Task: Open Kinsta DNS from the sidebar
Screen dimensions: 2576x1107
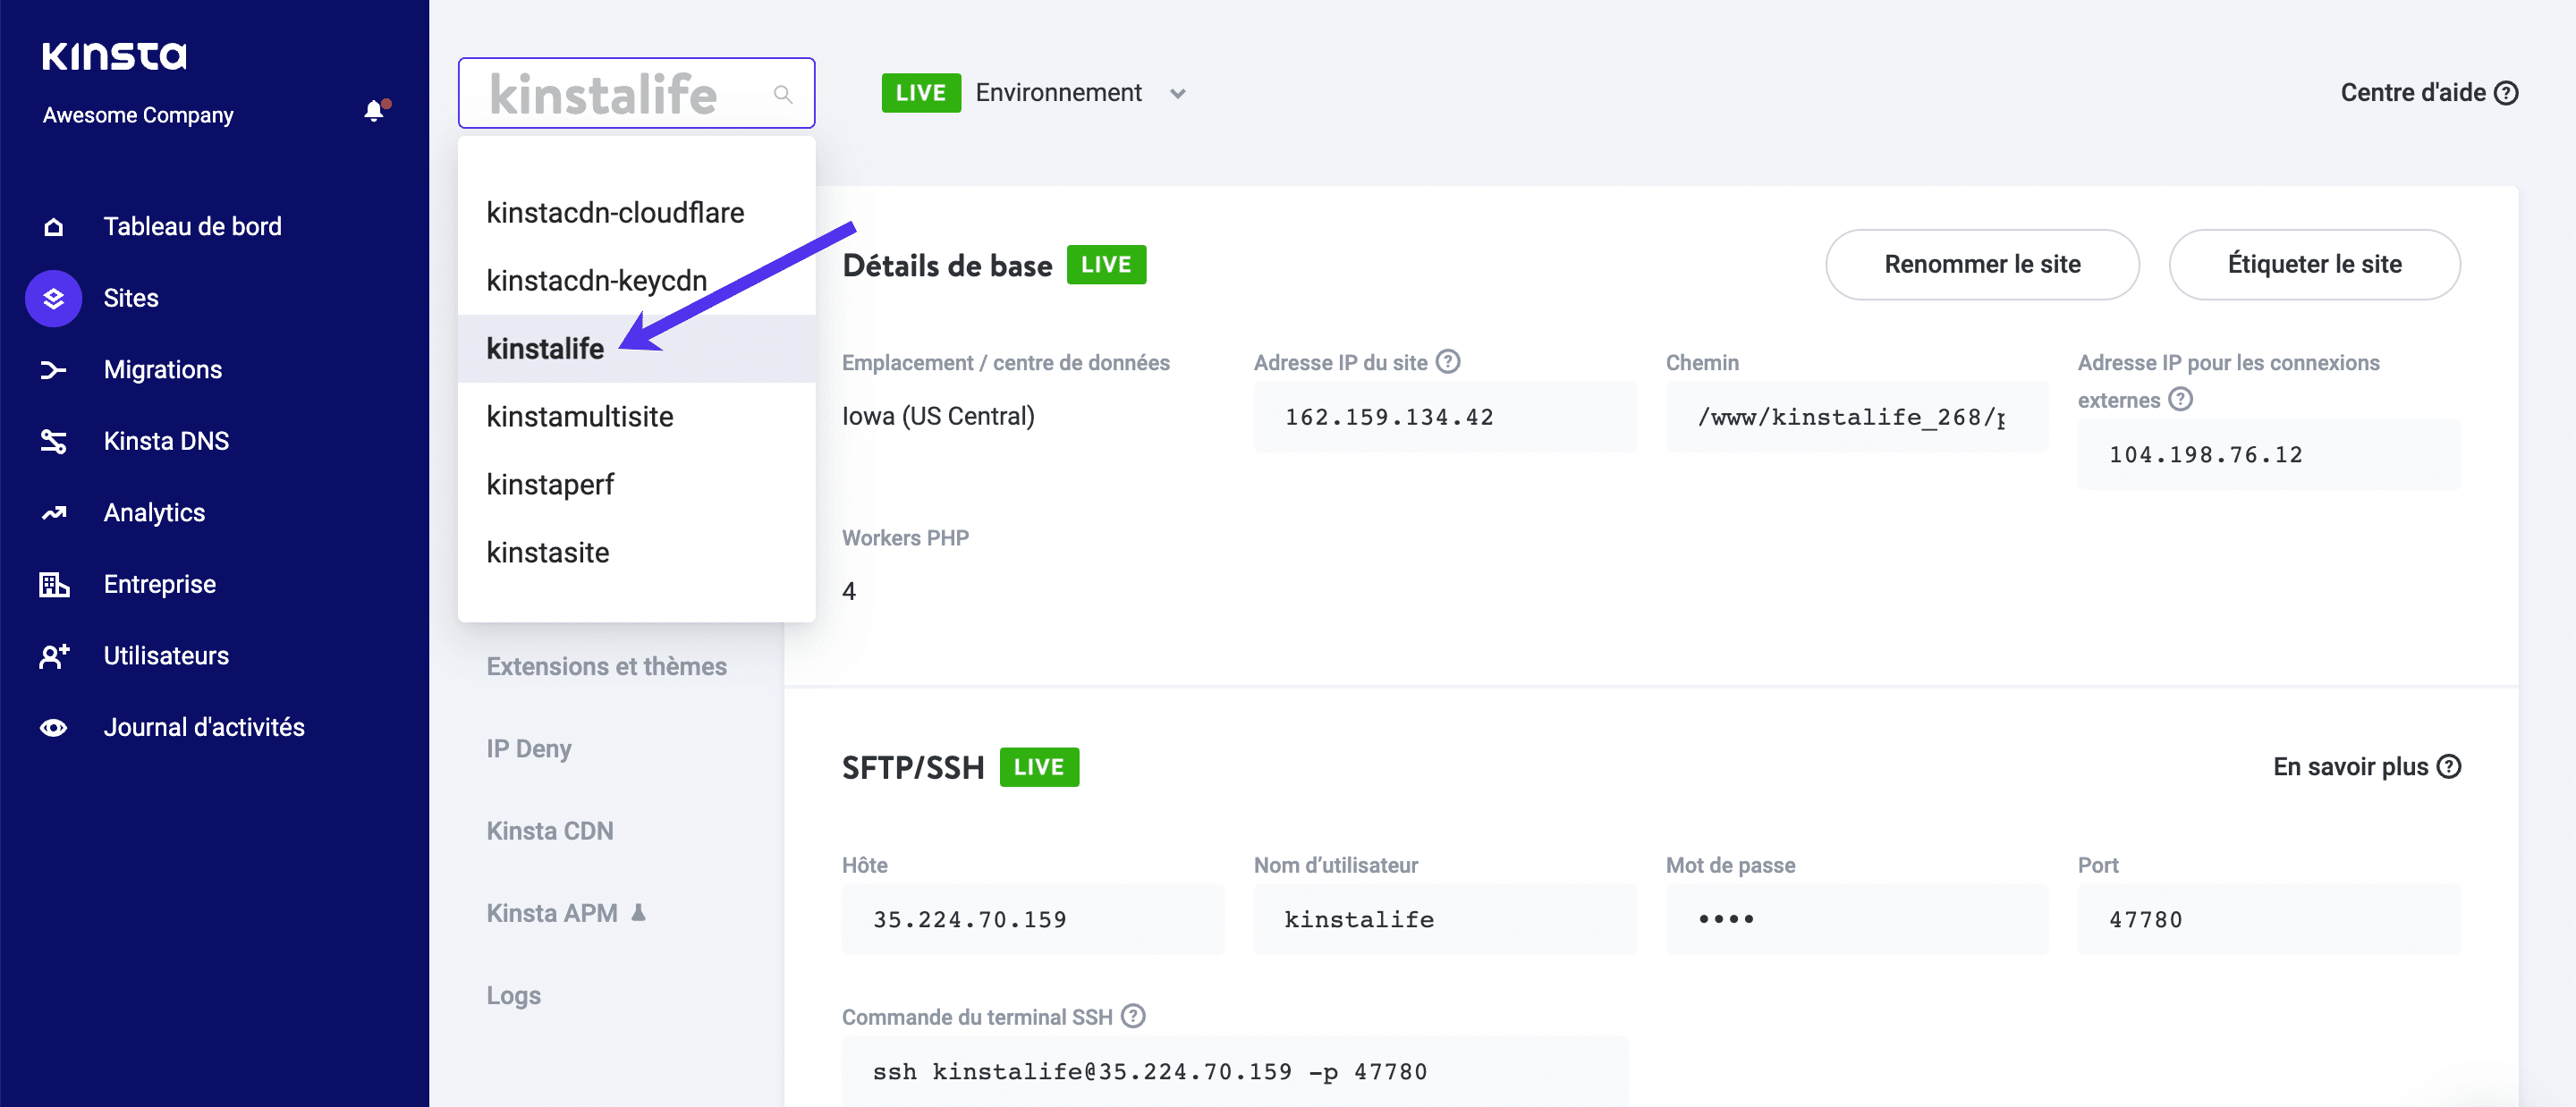Action: click(x=53, y=440)
